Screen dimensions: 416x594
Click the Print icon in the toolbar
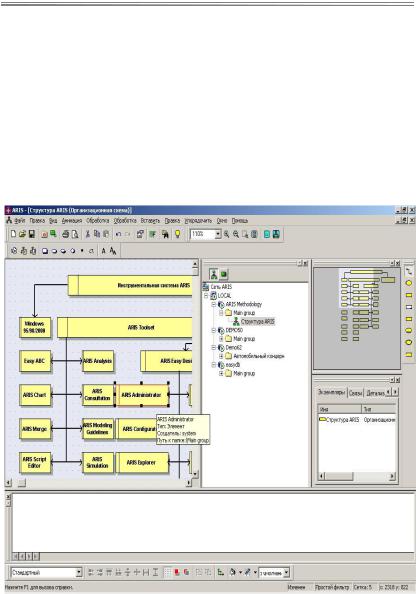[x=66, y=234]
